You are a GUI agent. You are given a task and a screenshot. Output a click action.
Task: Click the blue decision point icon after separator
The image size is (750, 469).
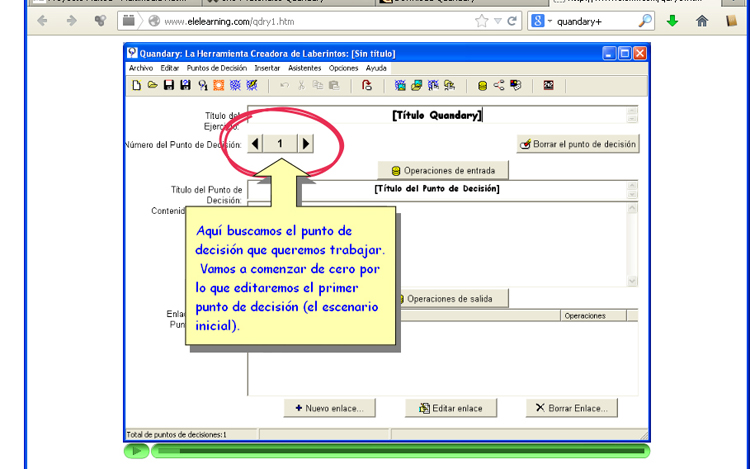[400, 86]
